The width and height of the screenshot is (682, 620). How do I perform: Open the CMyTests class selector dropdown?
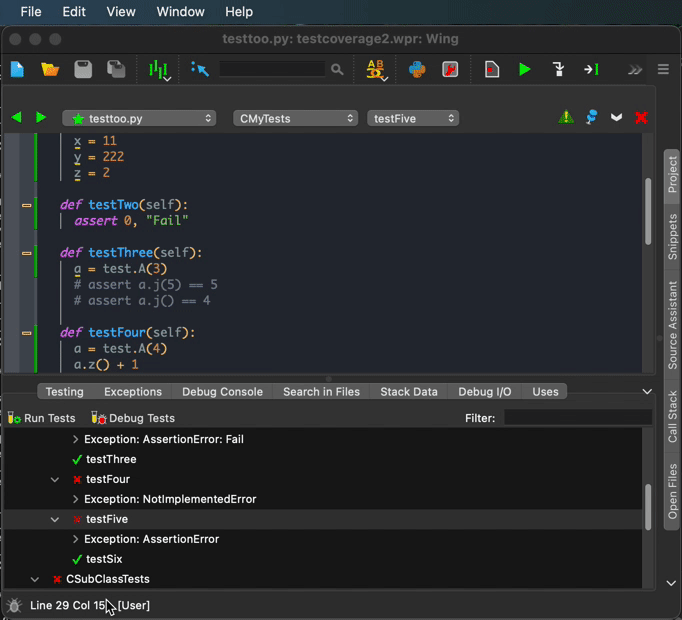click(x=295, y=118)
